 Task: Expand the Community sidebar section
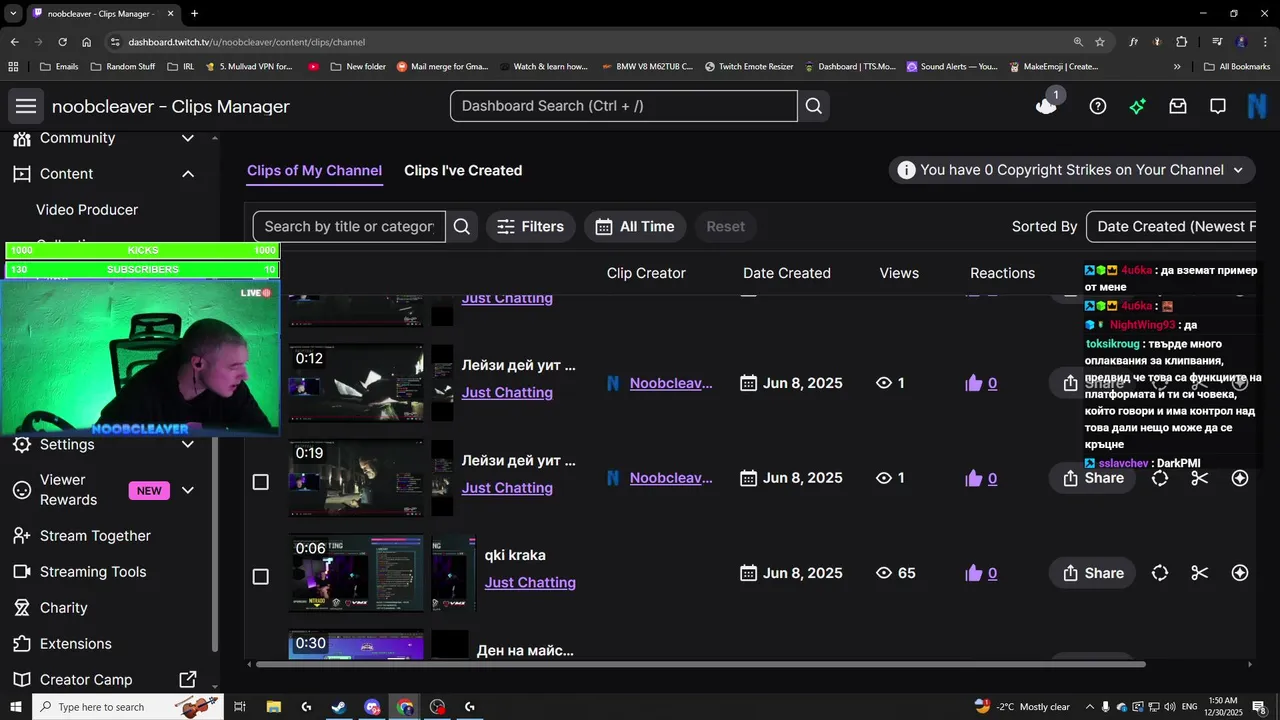click(187, 138)
